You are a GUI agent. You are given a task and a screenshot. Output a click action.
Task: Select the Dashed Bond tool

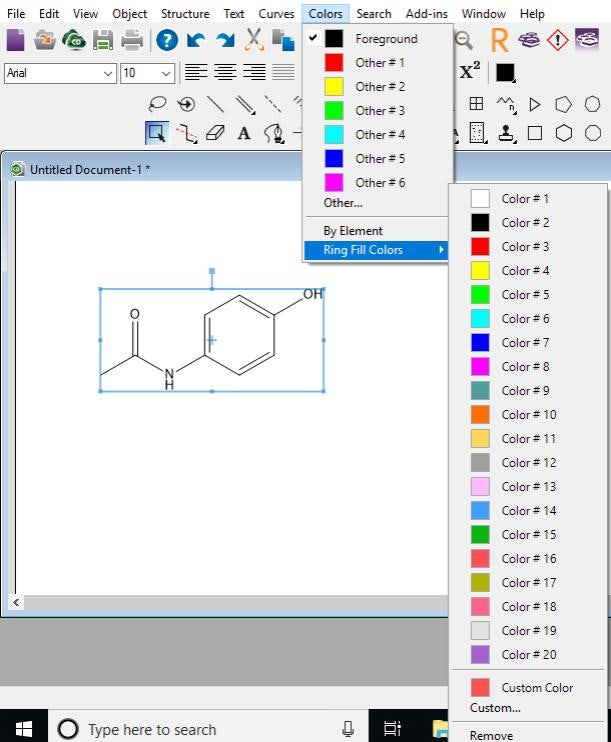tap(273, 104)
